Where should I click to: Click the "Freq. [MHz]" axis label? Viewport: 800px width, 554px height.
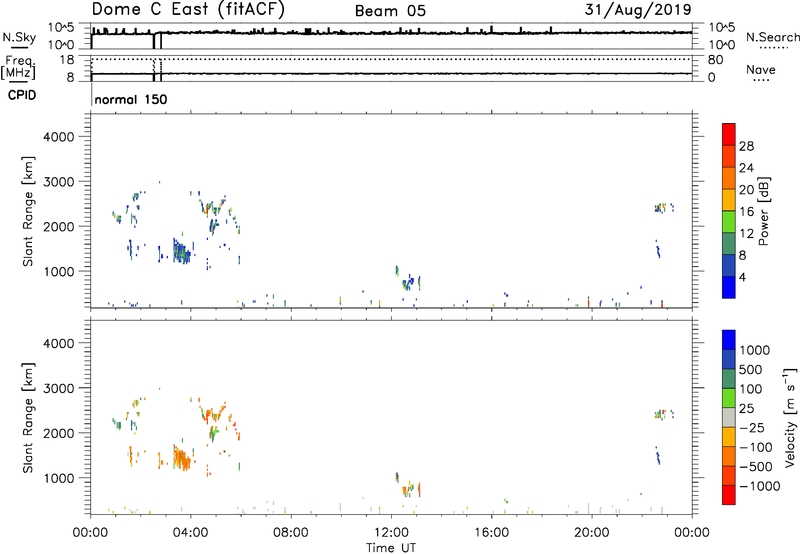(x=19, y=67)
